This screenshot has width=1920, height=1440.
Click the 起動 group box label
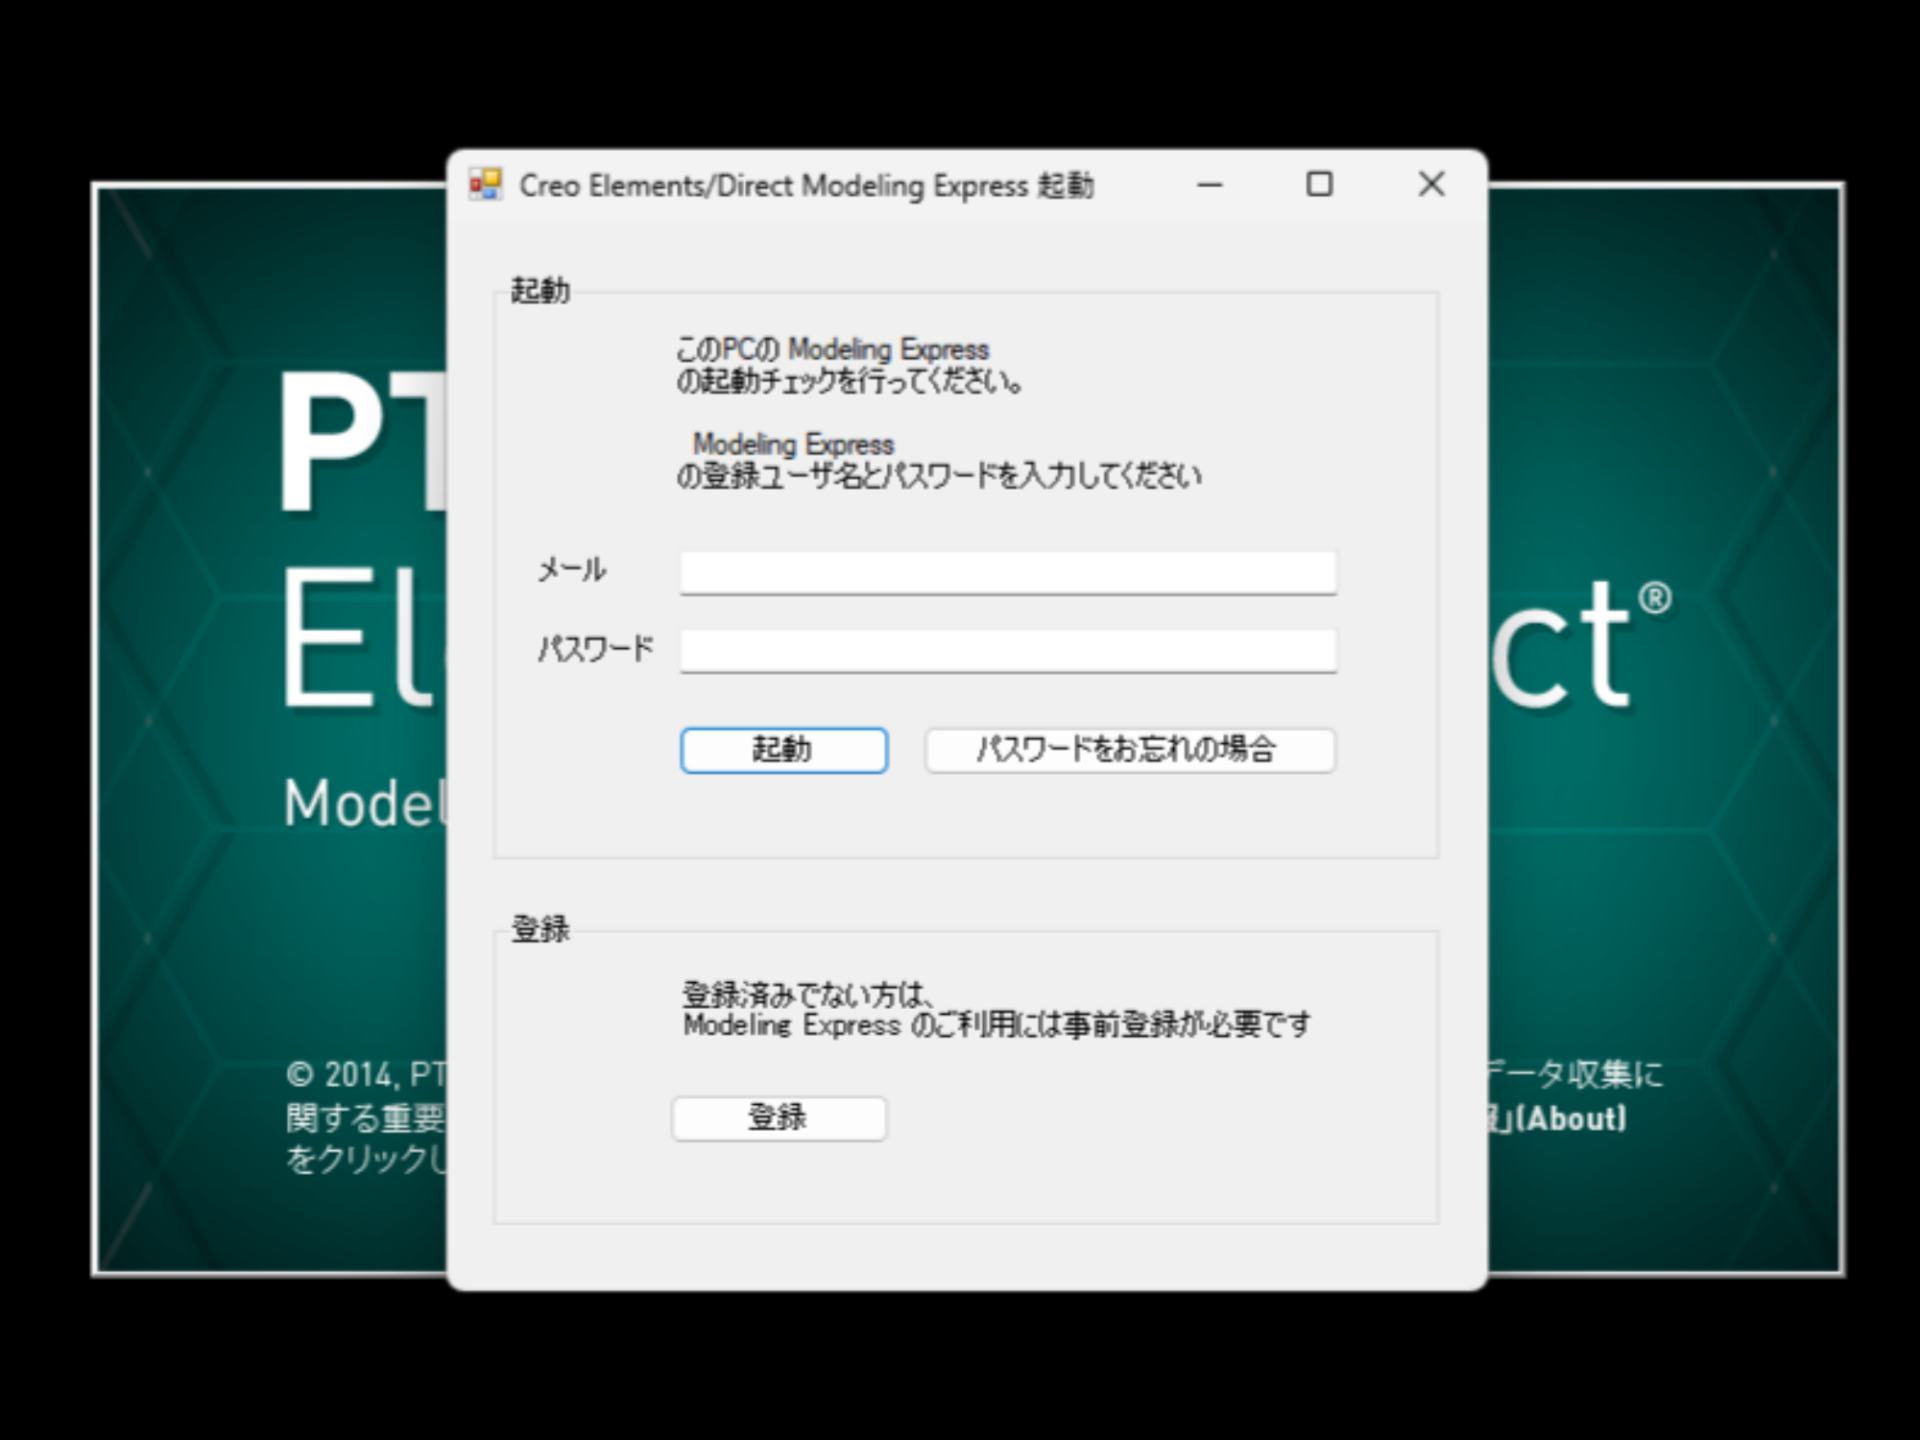pyautogui.click(x=541, y=291)
